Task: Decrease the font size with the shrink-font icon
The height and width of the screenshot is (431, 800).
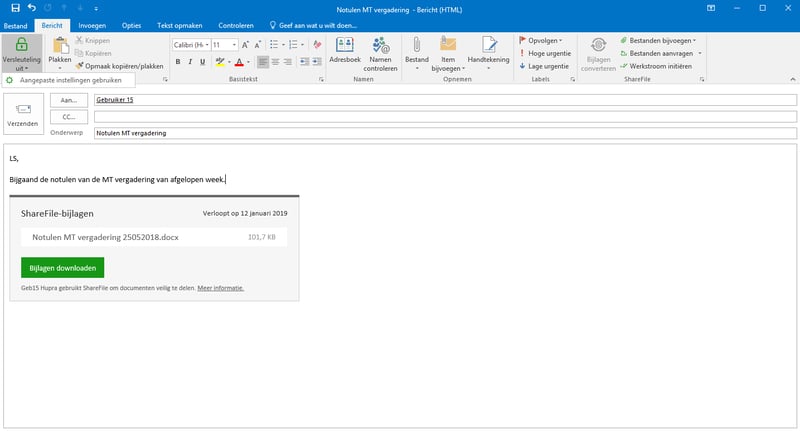Action: [258, 45]
